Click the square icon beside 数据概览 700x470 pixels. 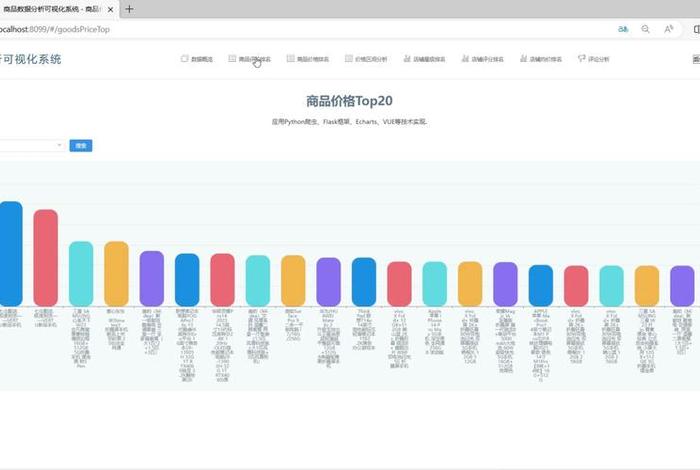[x=184, y=58]
